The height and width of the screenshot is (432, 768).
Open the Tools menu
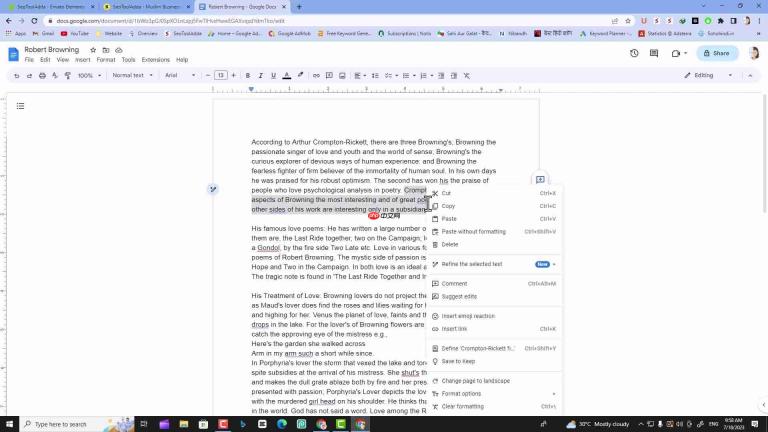pyautogui.click(x=128, y=60)
